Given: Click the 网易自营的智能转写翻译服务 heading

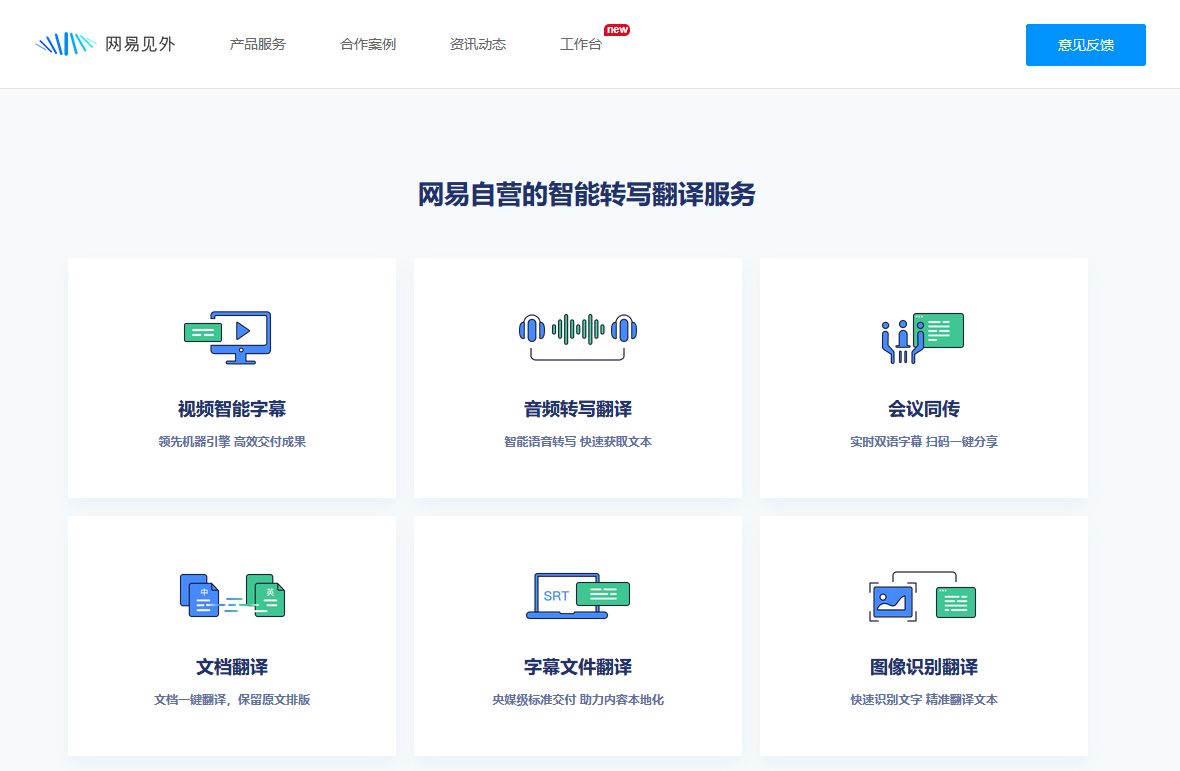Looking at the screenshot, I should pos(587,195).
